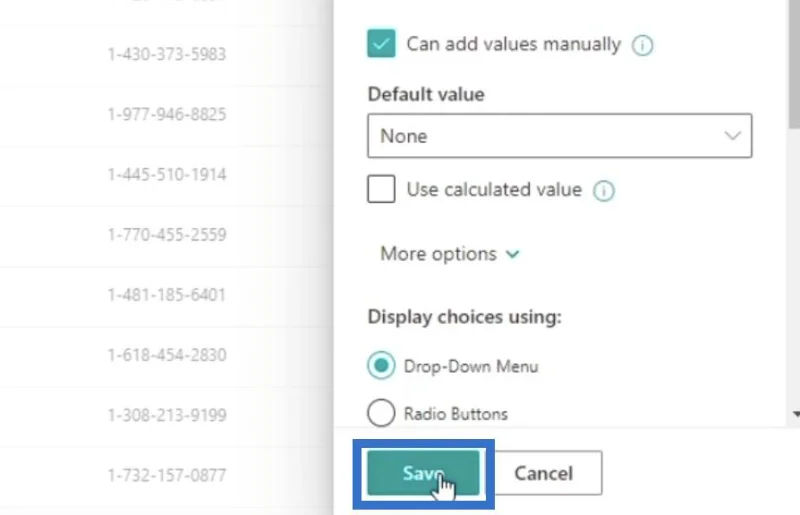The image size is (800, 515).
Task: Select phone number 1-770-455-2559
Action: [x=167, y=235]
